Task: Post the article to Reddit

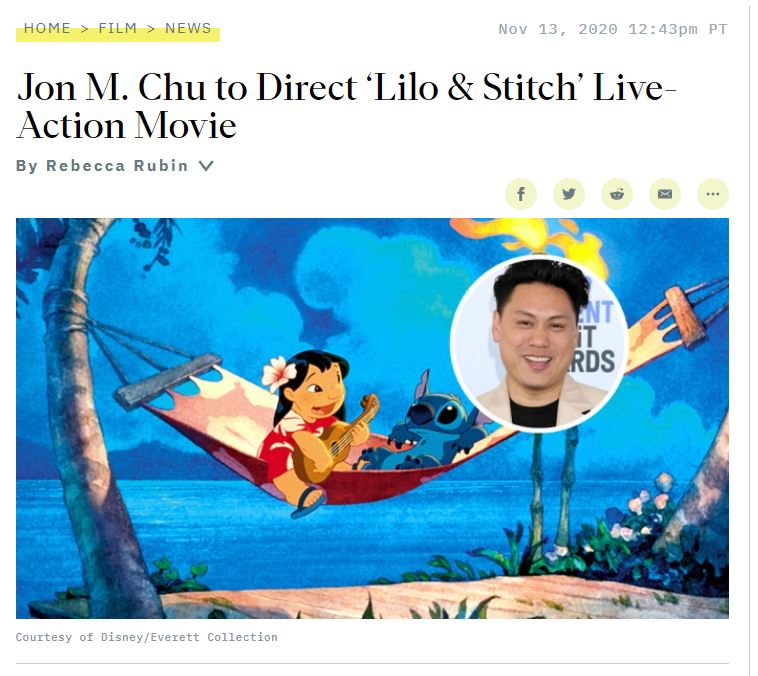Action: point(616,194)
